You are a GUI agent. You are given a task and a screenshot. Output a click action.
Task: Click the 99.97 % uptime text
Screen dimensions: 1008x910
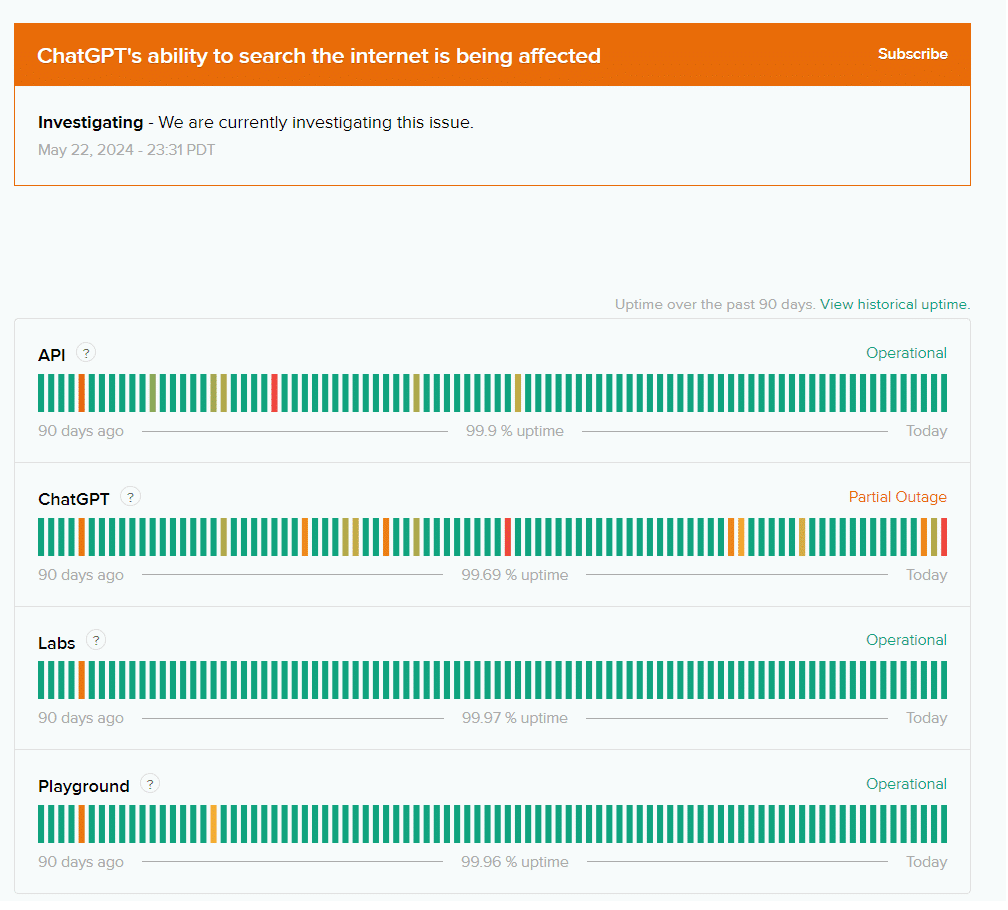(x=515, y=718)
